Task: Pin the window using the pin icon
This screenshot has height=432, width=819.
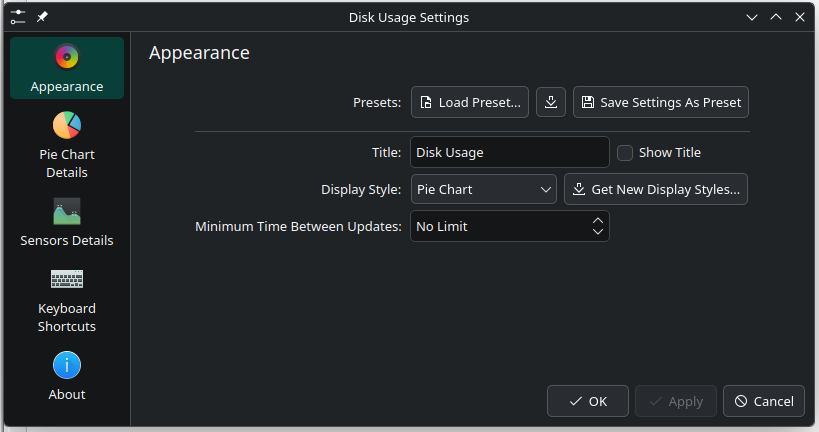Action: pos(42,17)
